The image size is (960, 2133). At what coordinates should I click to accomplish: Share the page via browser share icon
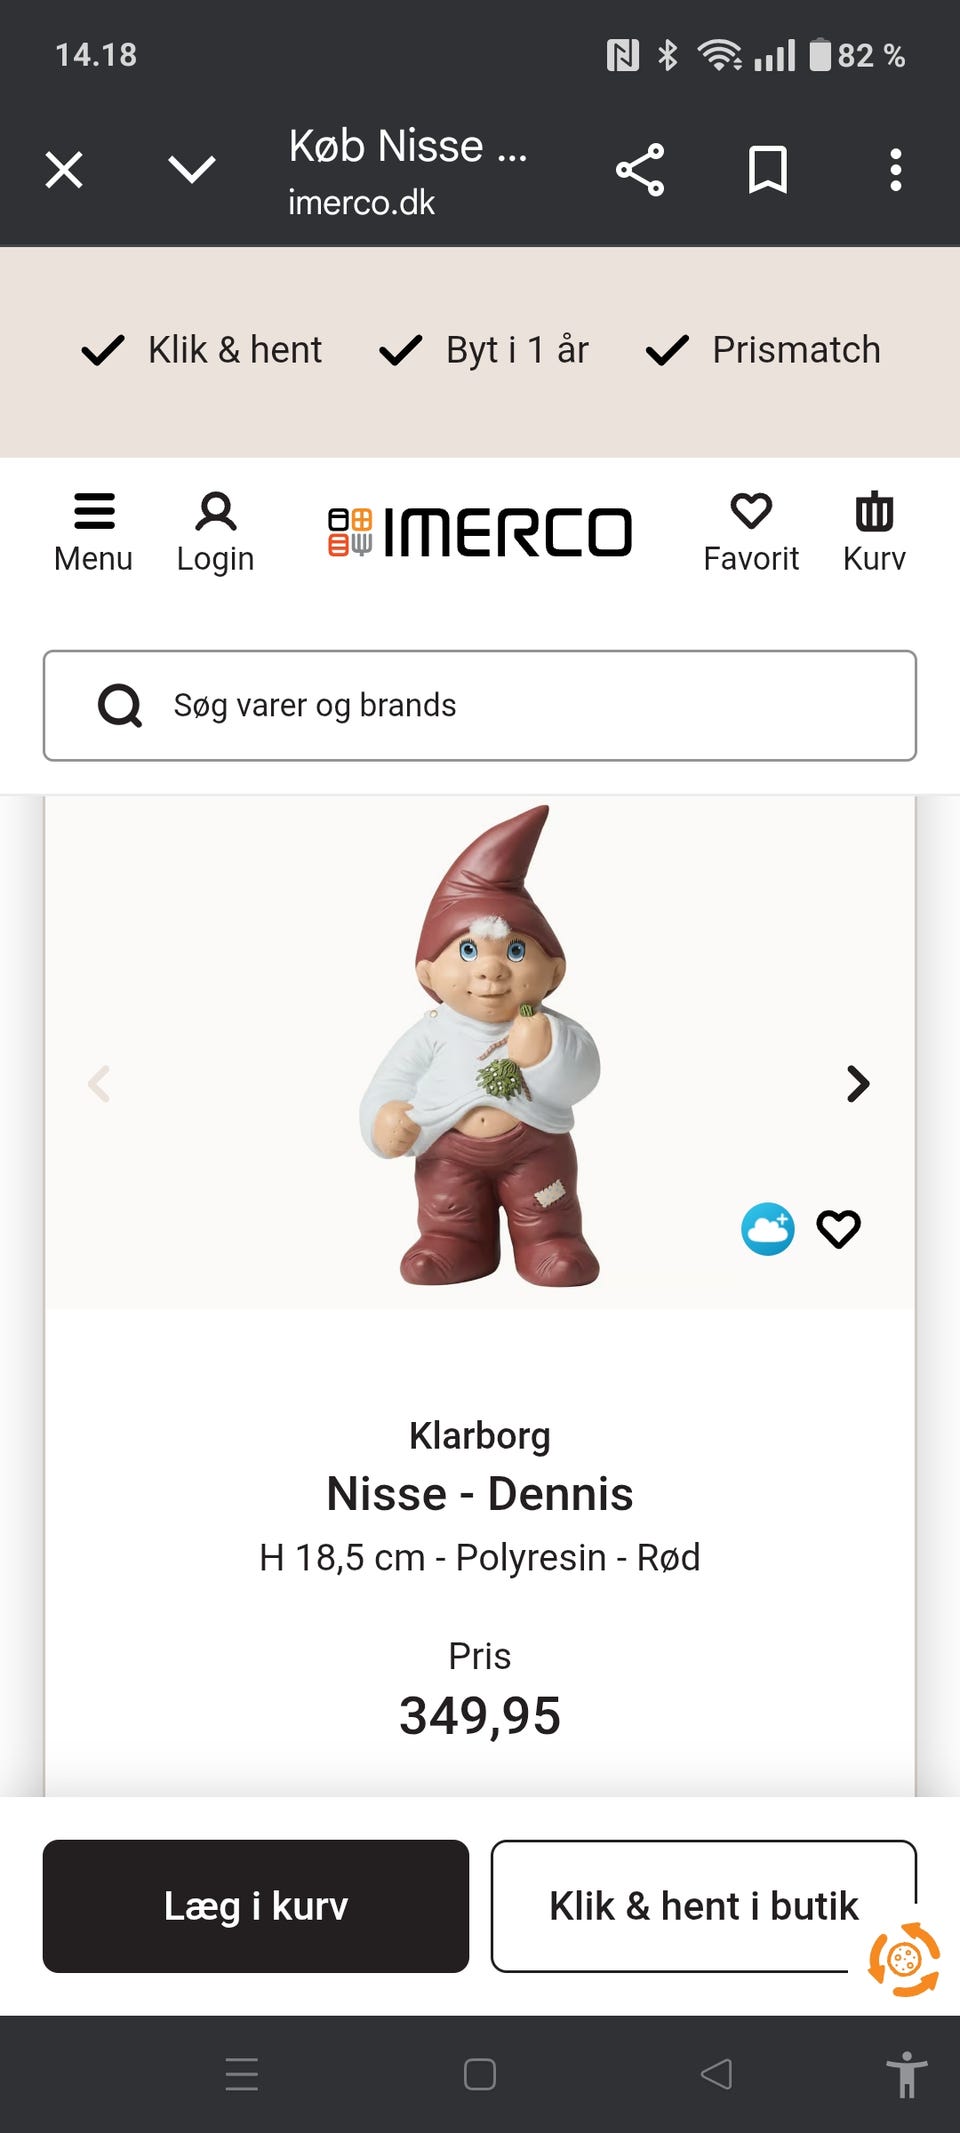tap(640, 170)
